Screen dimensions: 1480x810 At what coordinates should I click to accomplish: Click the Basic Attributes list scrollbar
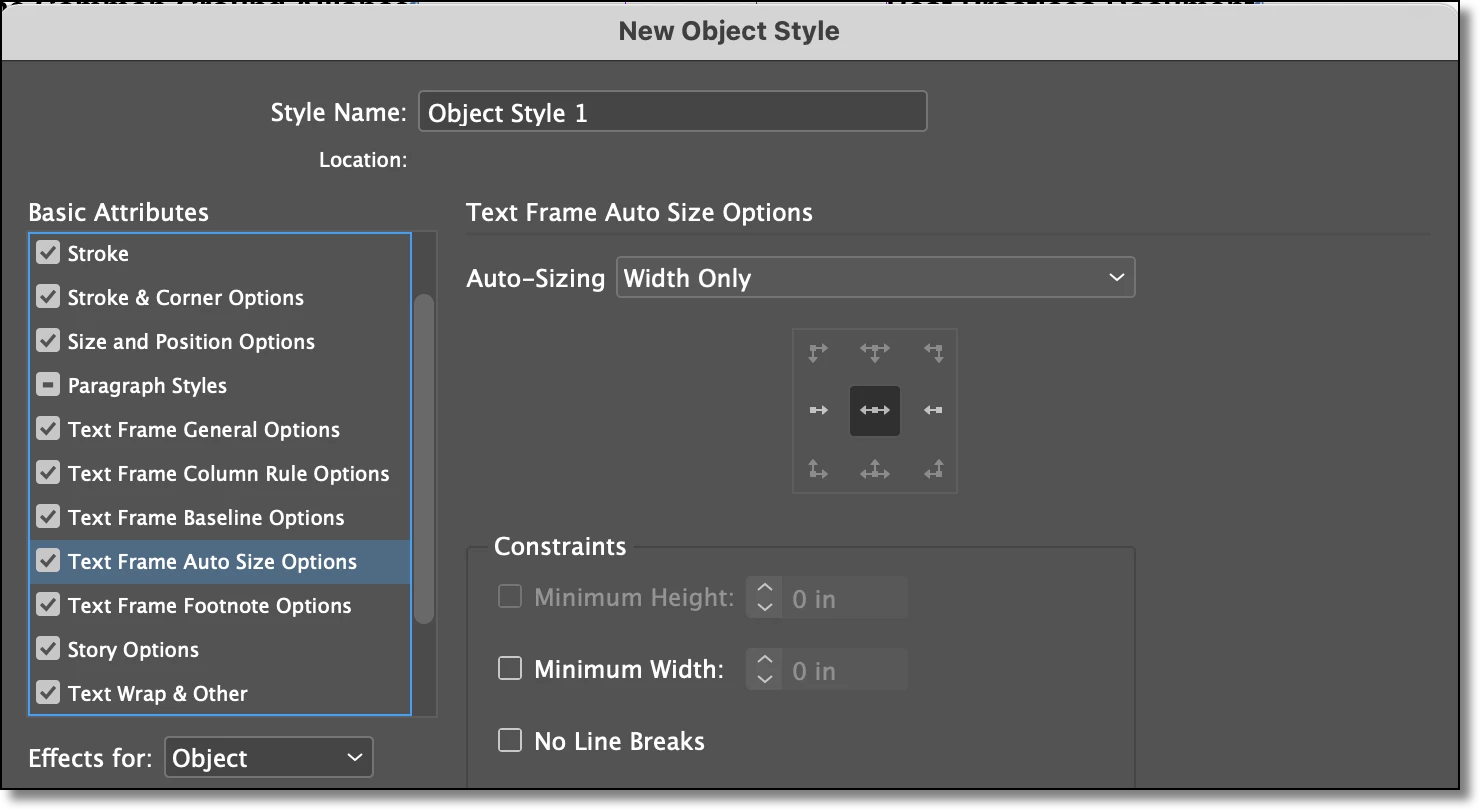424,459
